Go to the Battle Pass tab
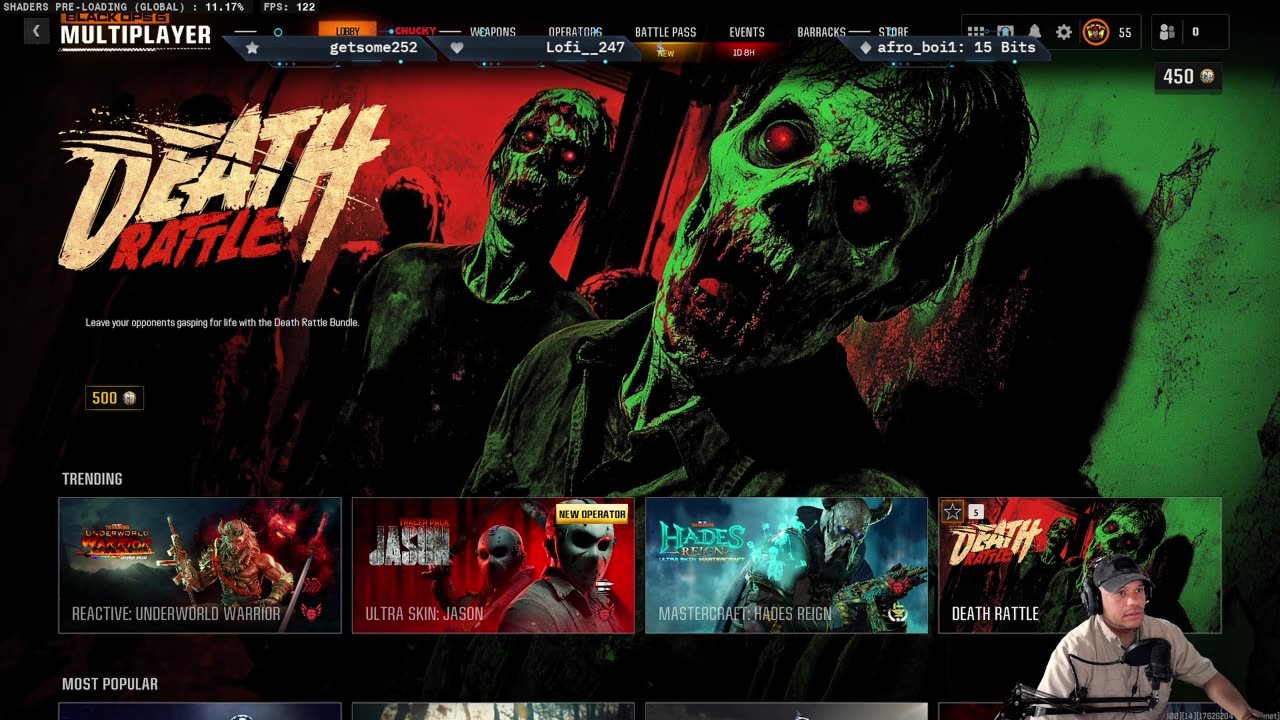 tap(665, 32)
